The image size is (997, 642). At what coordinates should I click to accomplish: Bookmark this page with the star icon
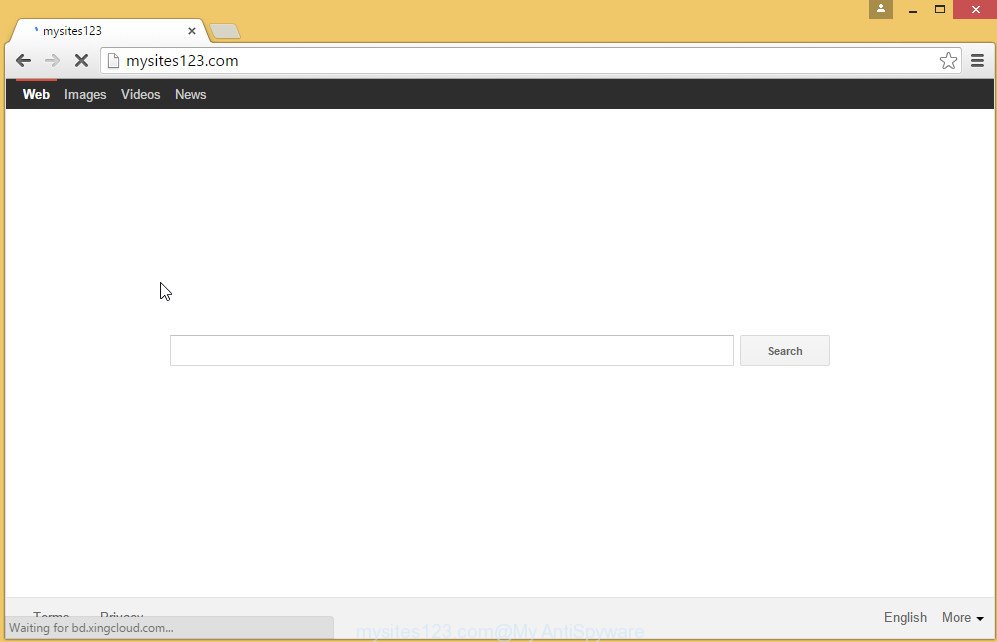(948, 61)
